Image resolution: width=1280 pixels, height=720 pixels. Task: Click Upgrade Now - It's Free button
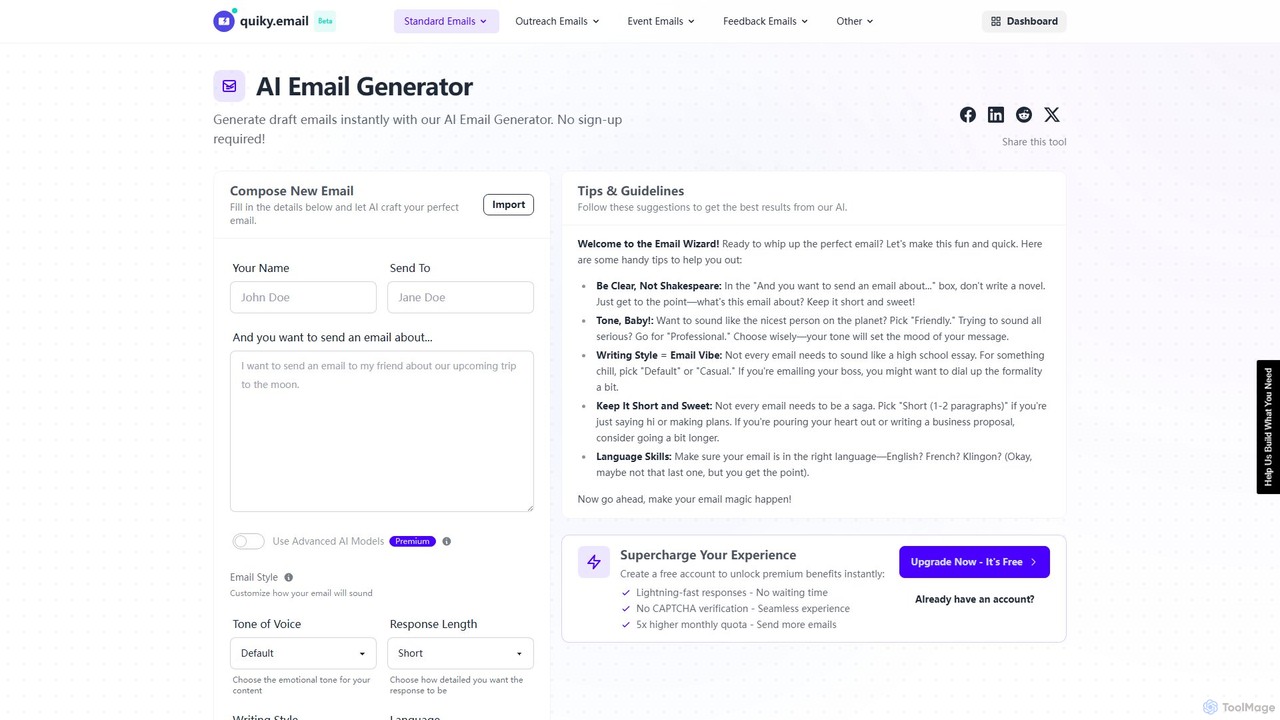(x=974, y=562)
